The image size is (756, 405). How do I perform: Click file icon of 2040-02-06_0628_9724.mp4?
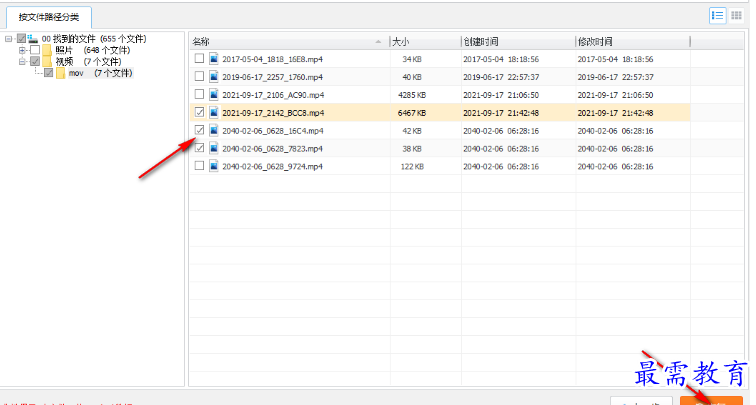pos(214,166)
